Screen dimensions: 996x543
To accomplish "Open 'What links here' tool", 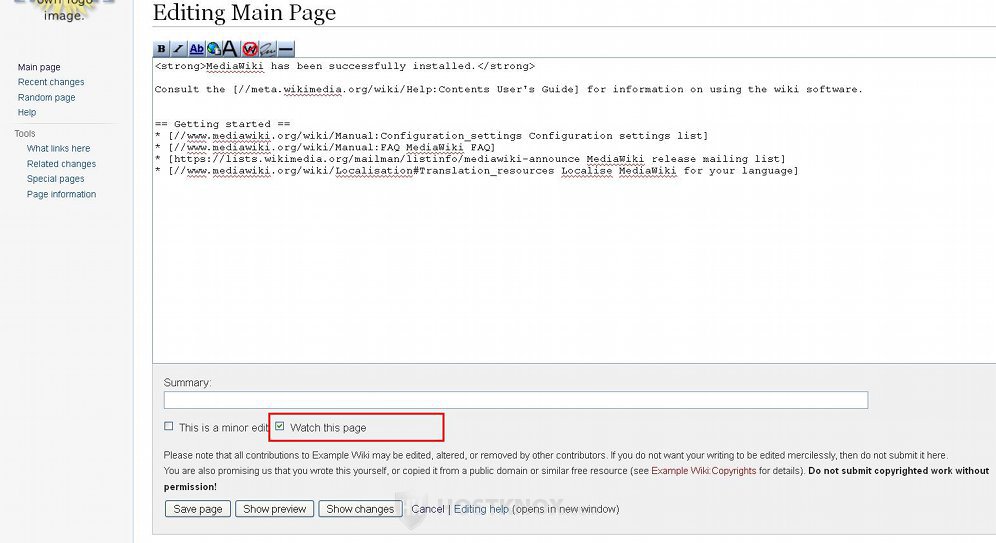I will 58,148.
